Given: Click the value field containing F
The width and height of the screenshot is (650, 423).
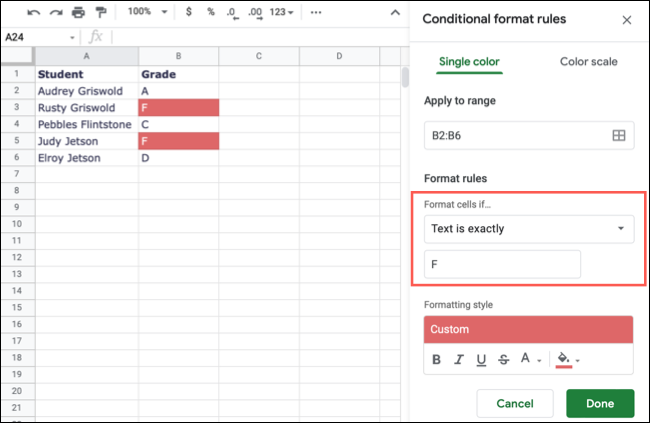Looking at the screenshot, I should [502, 265].
